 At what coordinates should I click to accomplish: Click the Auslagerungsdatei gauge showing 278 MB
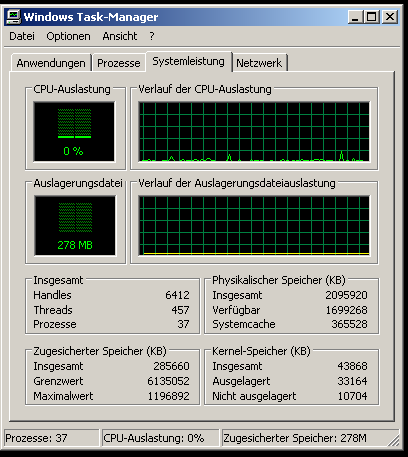pos(75,226)
